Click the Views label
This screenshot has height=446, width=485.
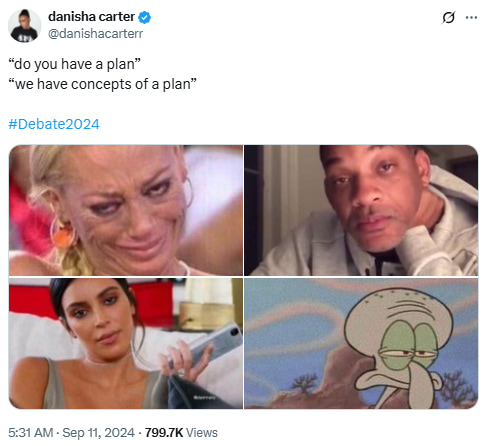[x=201, y=433]
